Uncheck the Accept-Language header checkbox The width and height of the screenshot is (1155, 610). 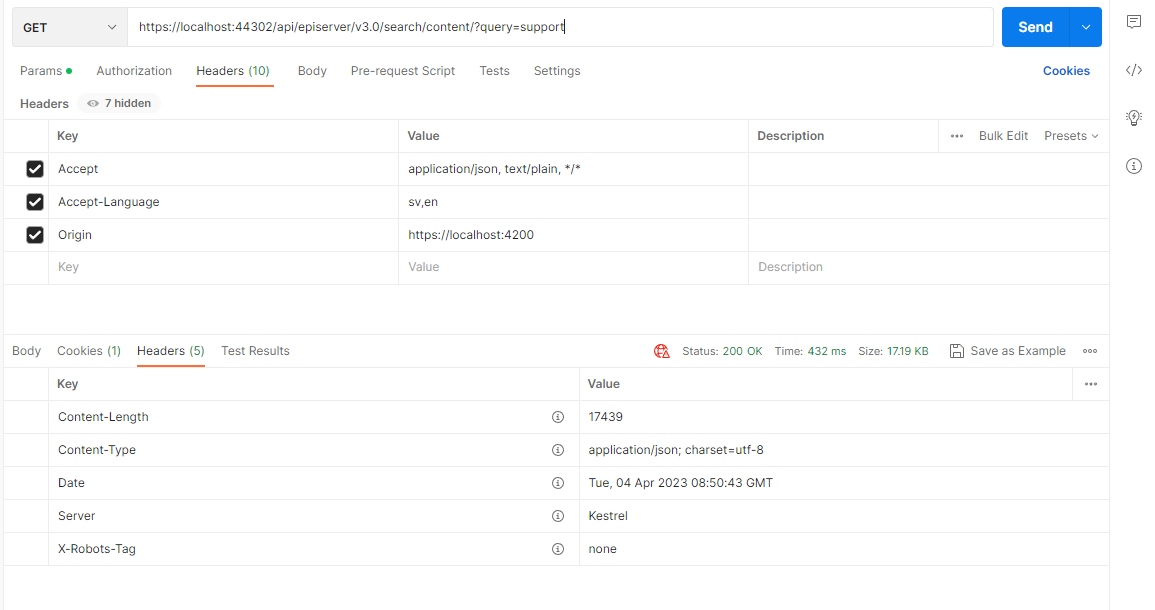pos(35,202)
